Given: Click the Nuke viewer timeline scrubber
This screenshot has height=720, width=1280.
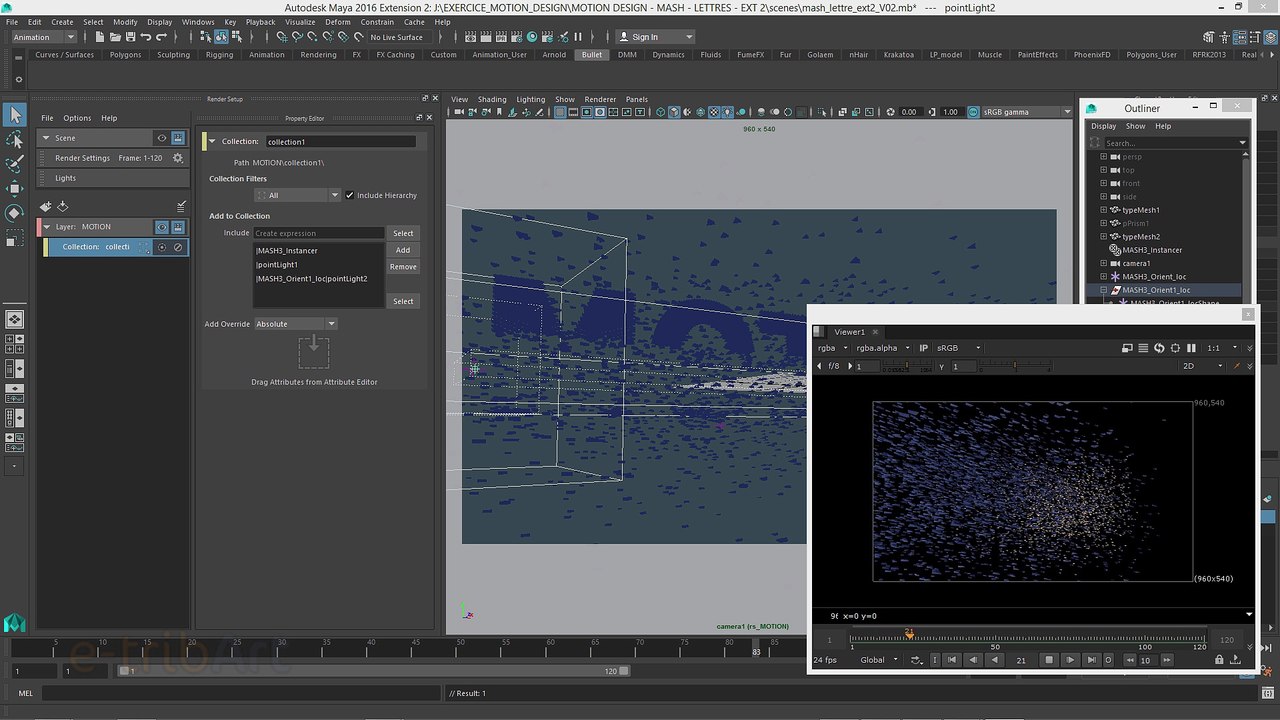Looking at the screenshot, I should [909, 634].
